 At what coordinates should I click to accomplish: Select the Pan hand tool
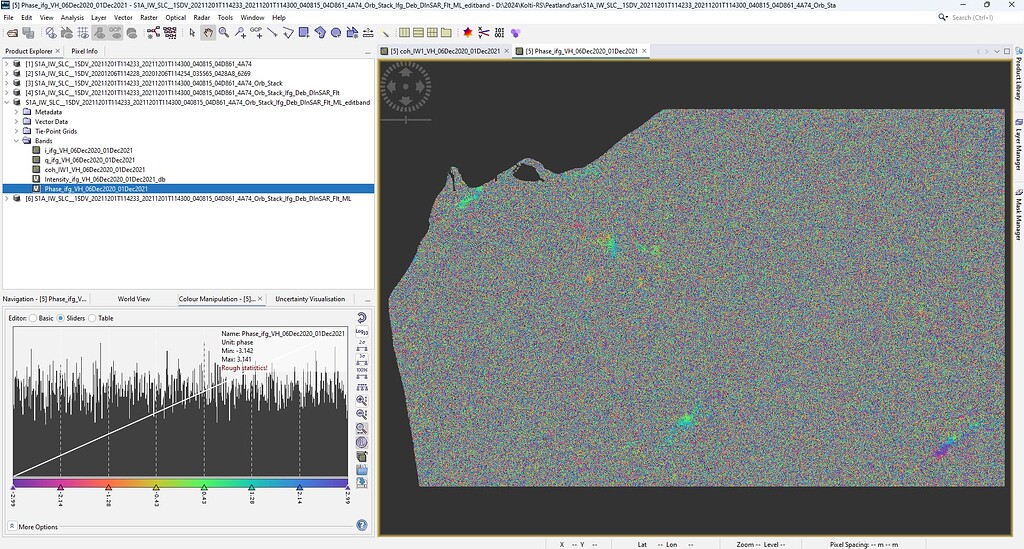208,33
